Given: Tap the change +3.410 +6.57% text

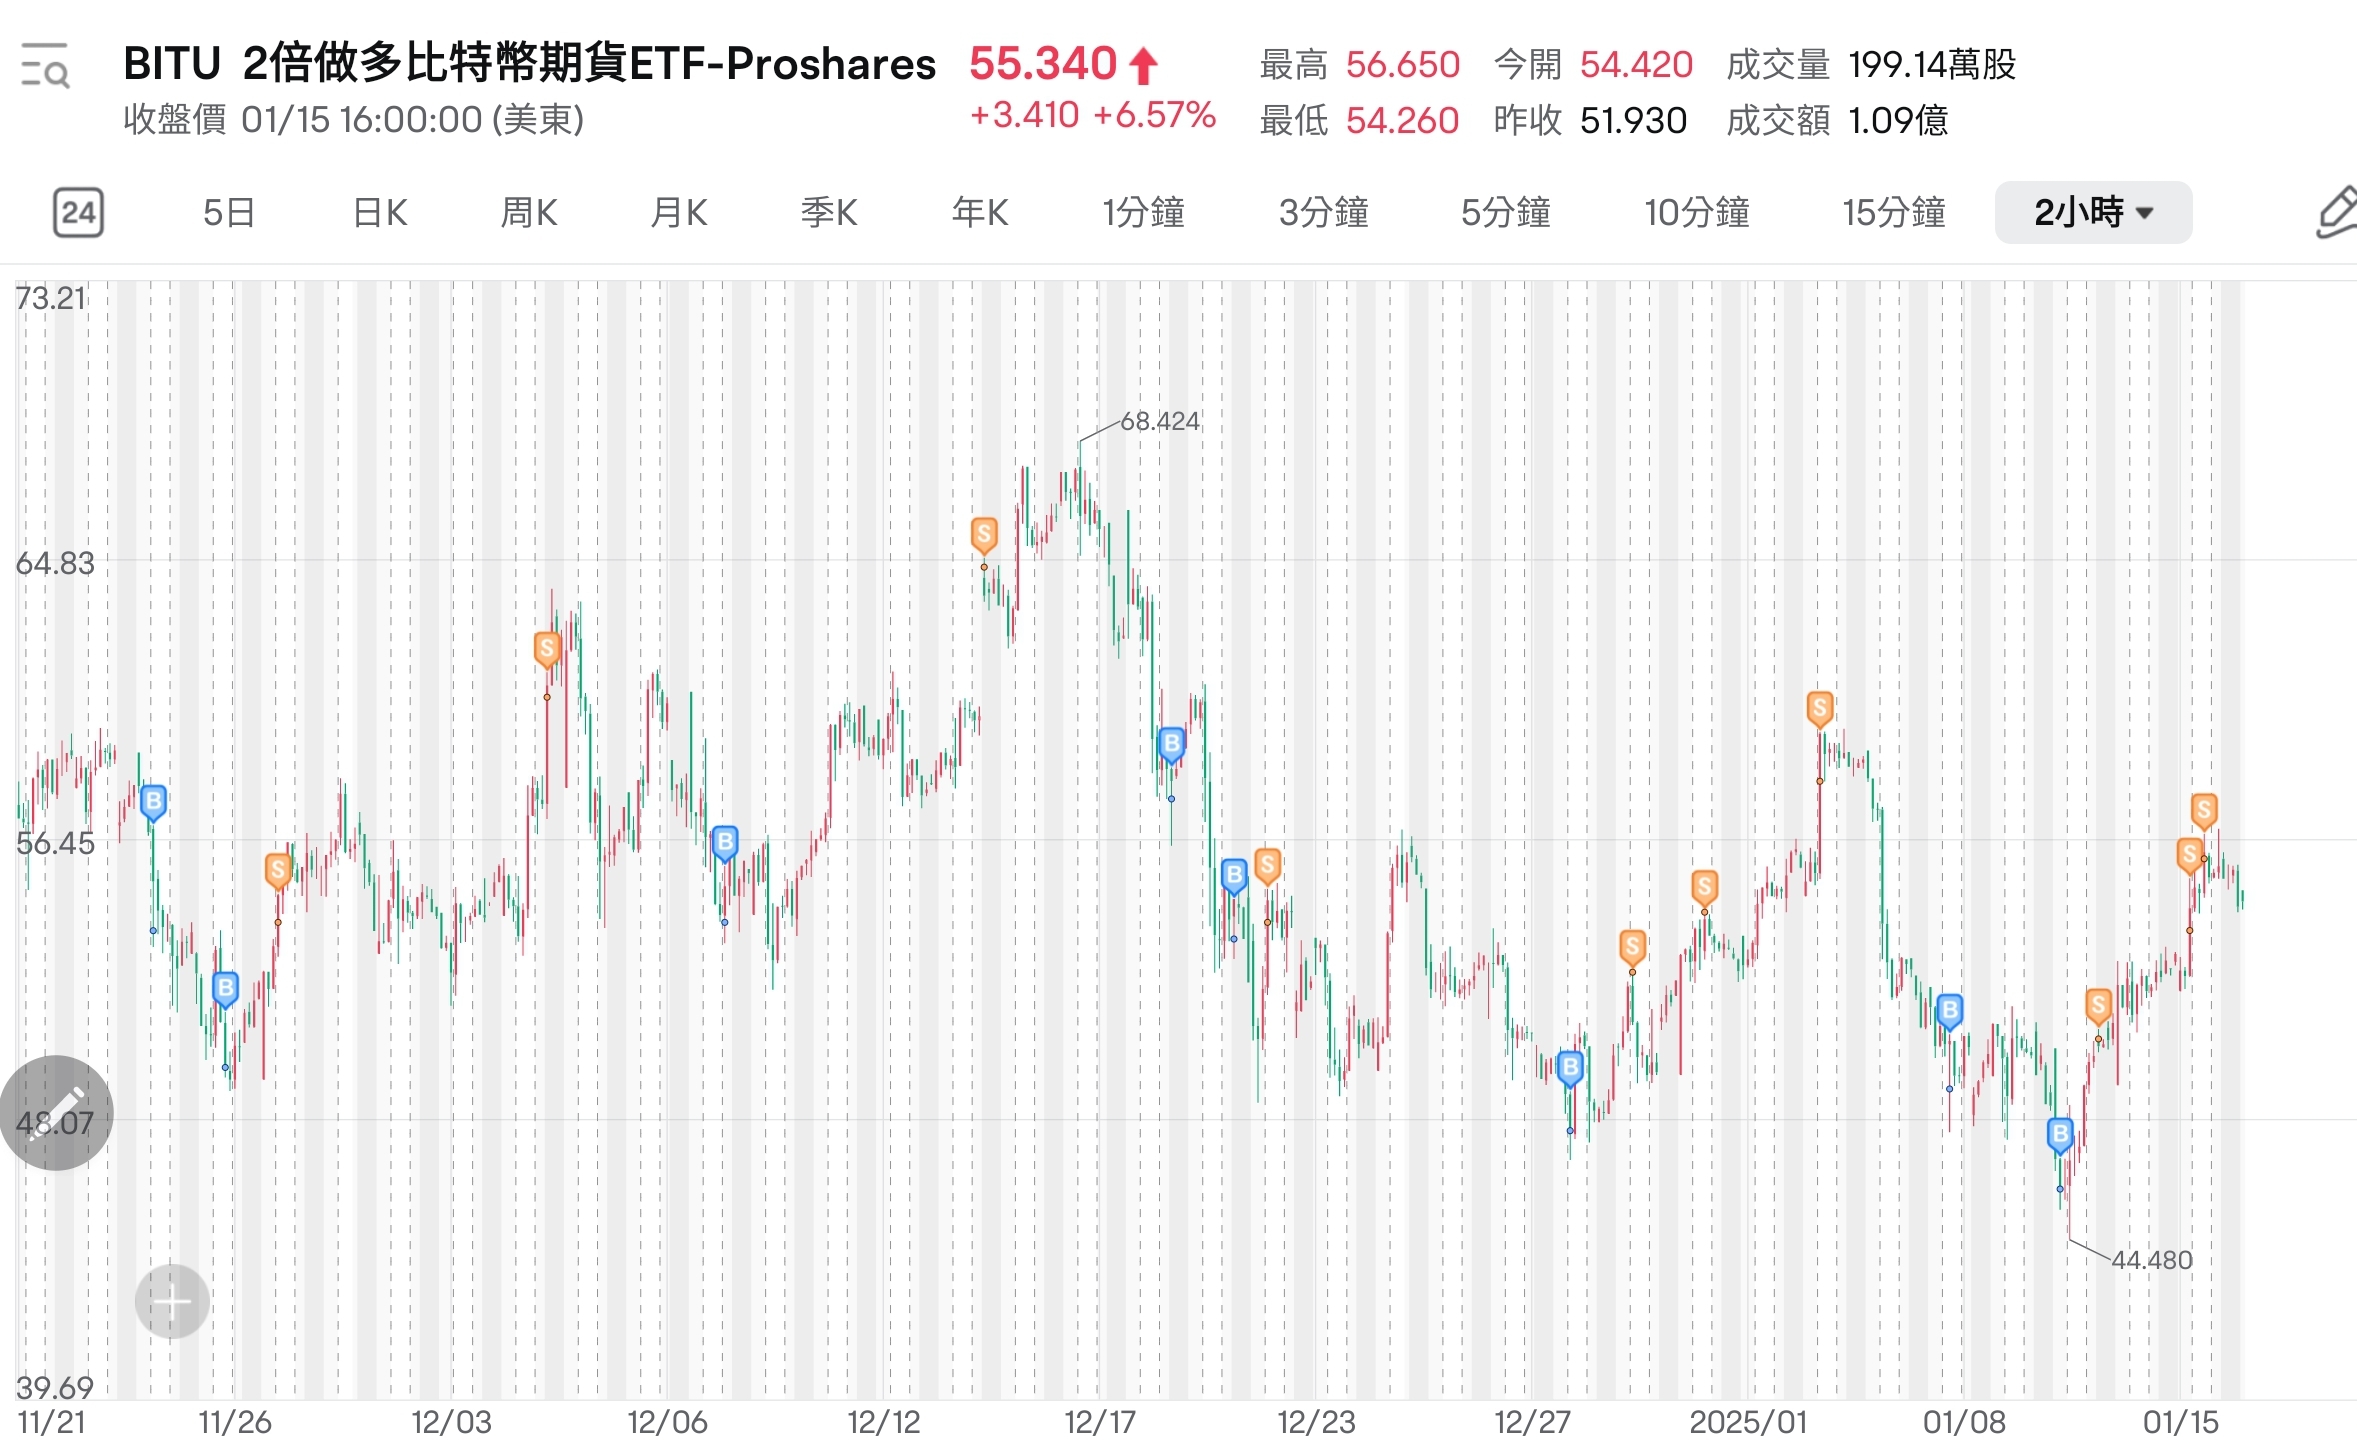Looking at the screenshot, I should click(1093, 115).
